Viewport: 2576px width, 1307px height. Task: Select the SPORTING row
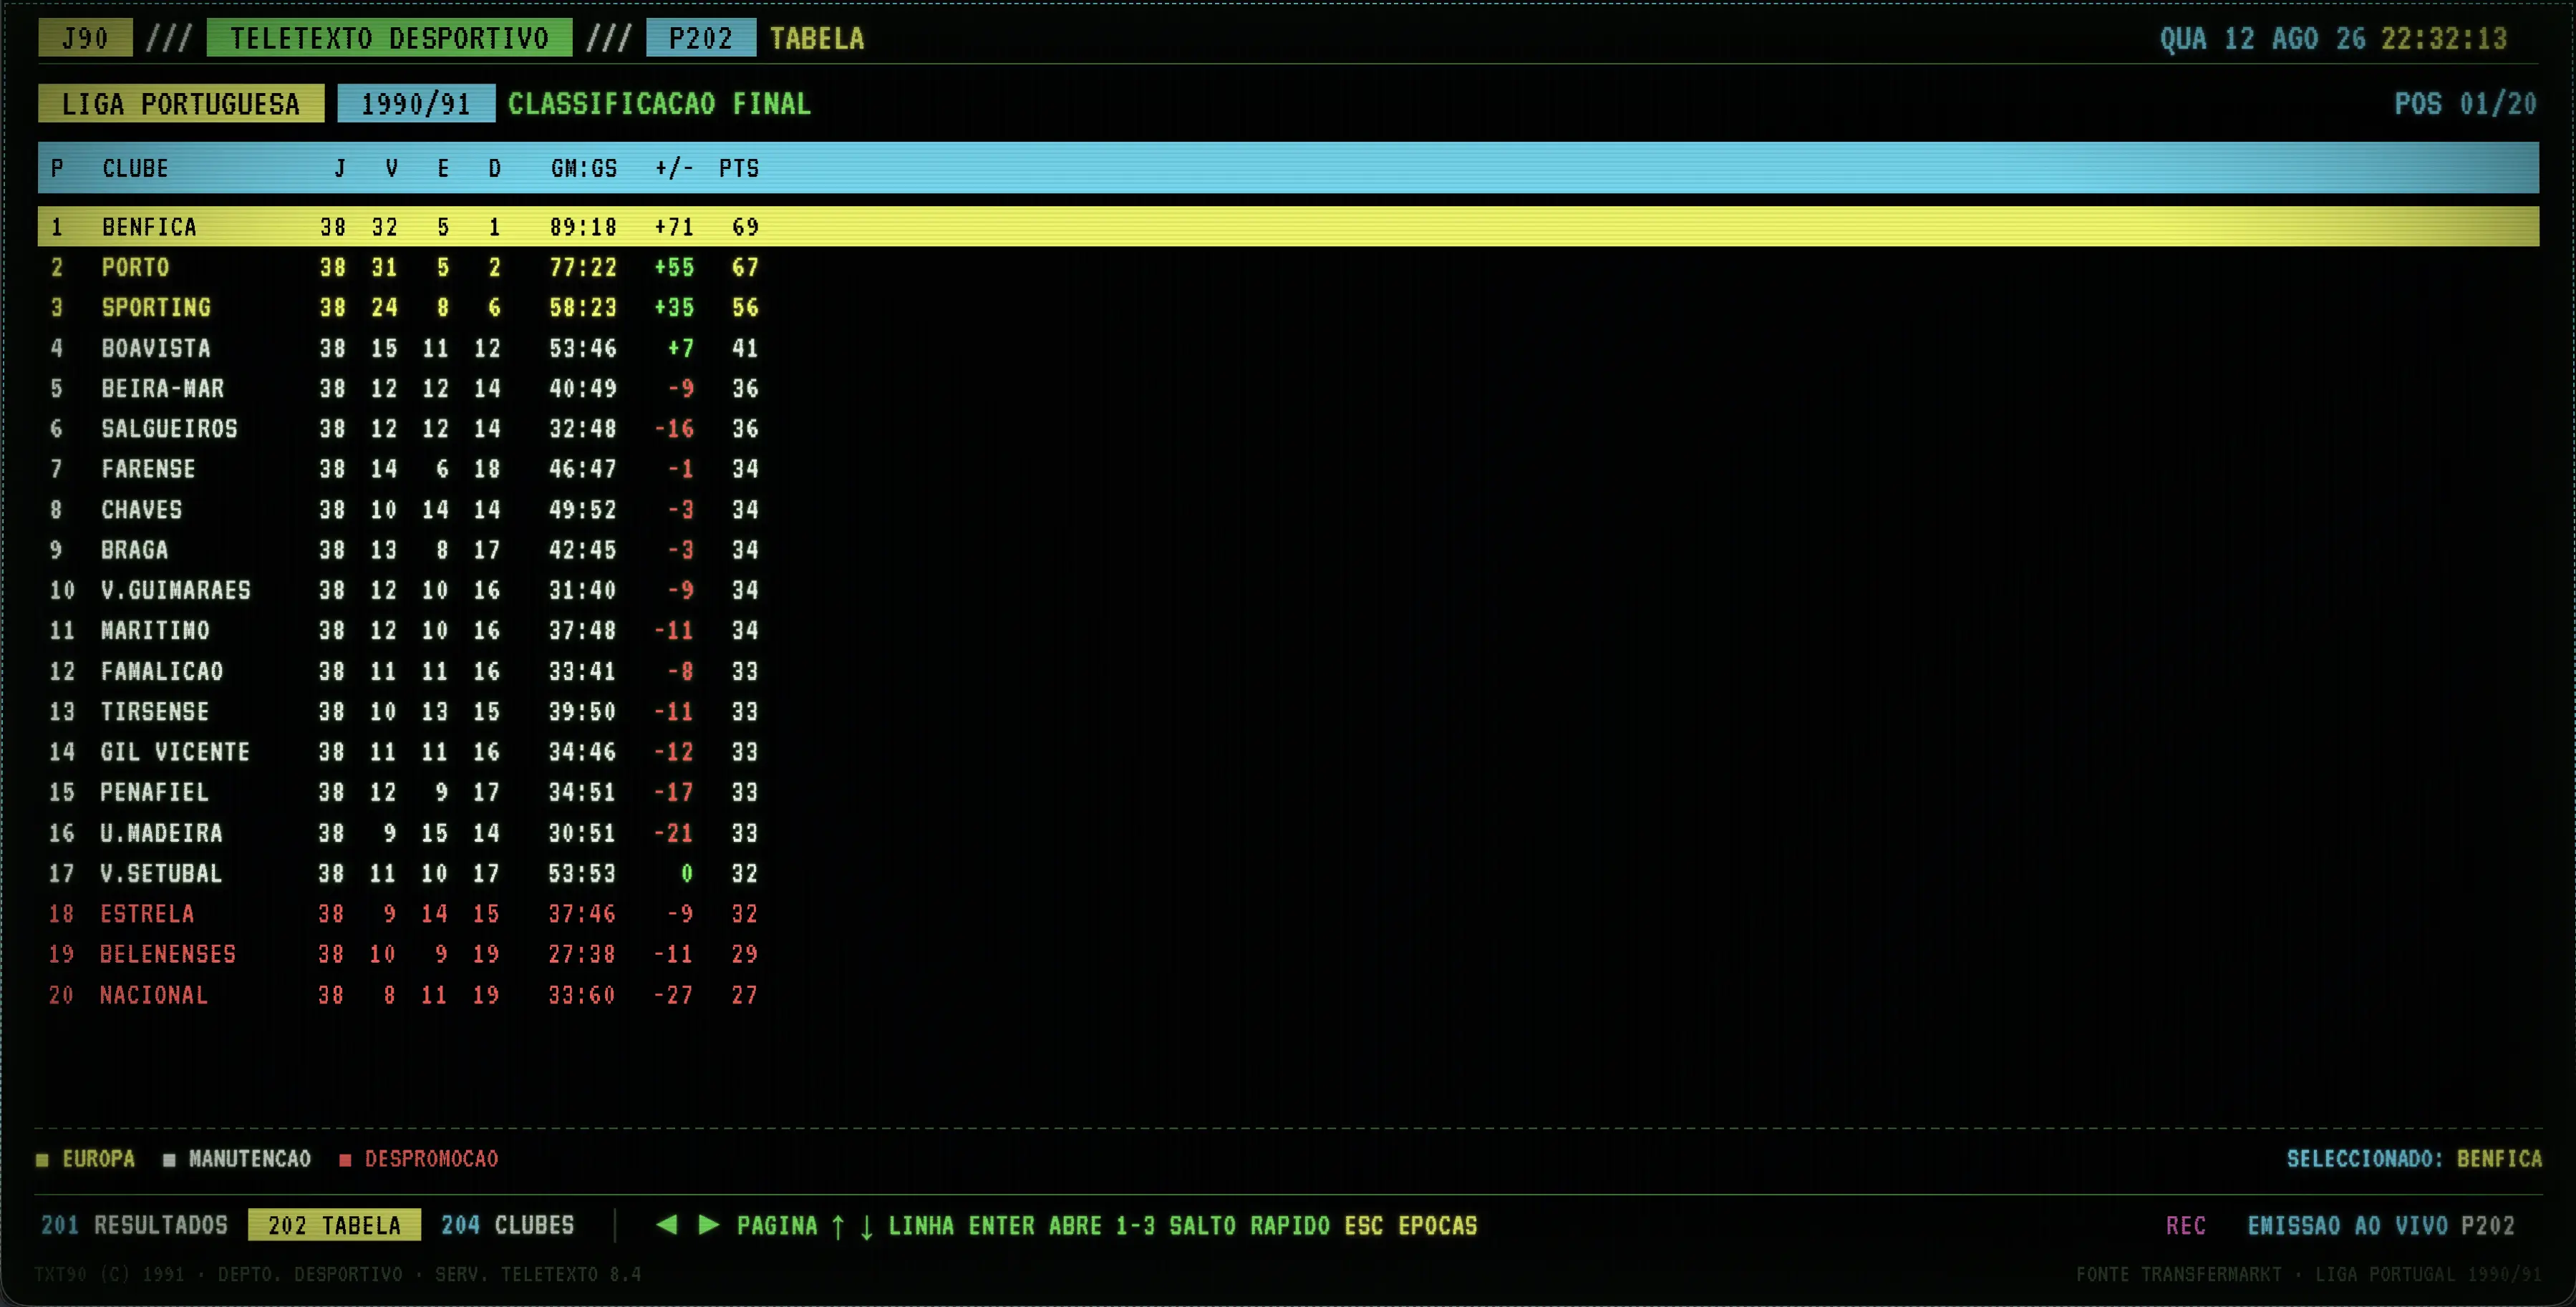point(1288,307)
